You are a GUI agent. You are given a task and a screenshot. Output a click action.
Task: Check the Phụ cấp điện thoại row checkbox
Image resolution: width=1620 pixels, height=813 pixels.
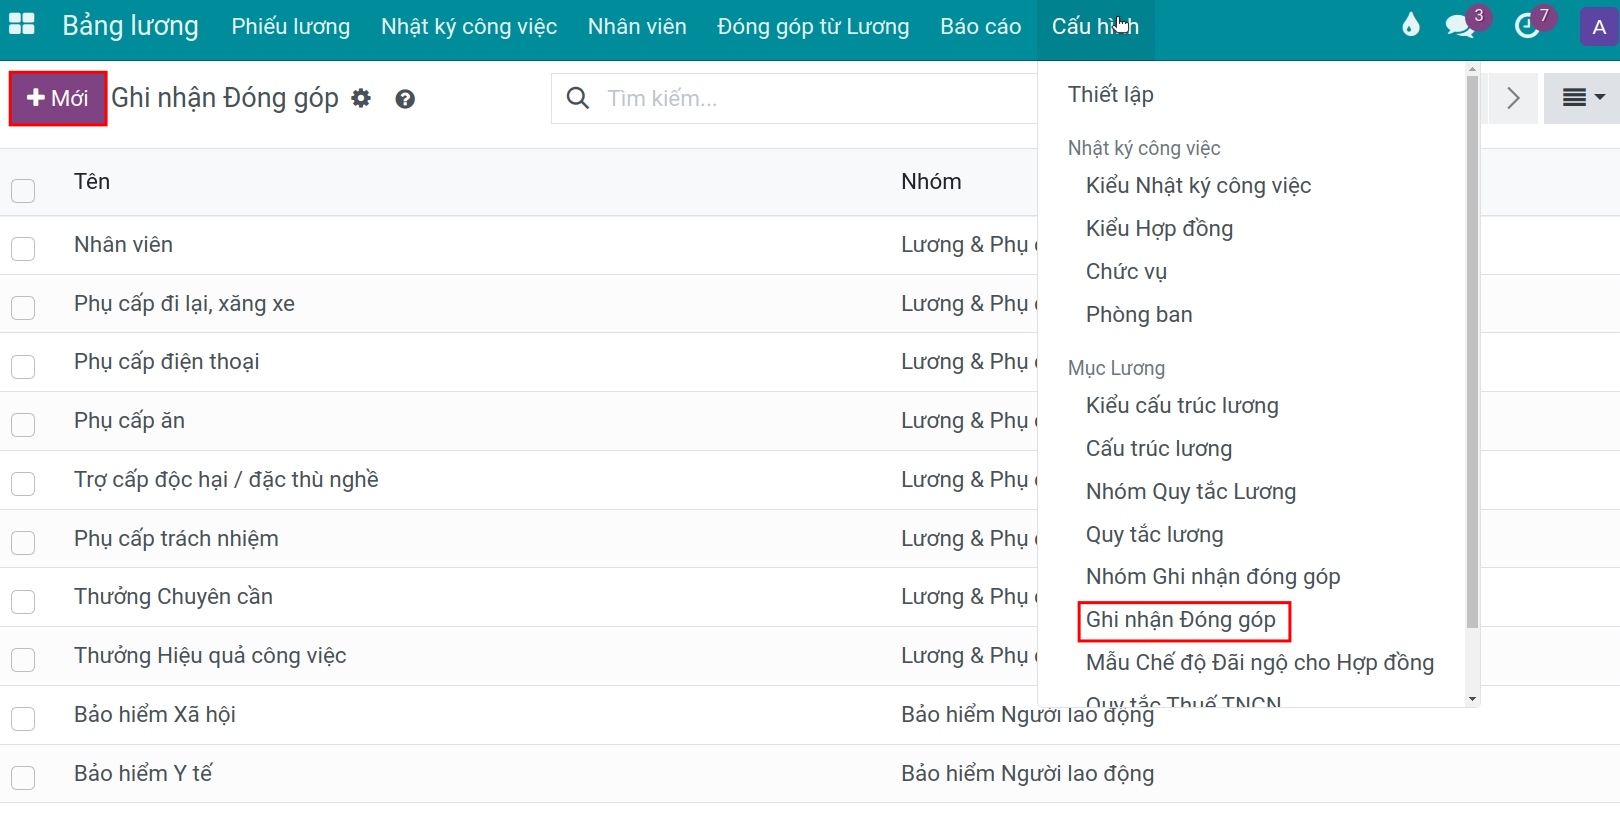coord(23,366)
